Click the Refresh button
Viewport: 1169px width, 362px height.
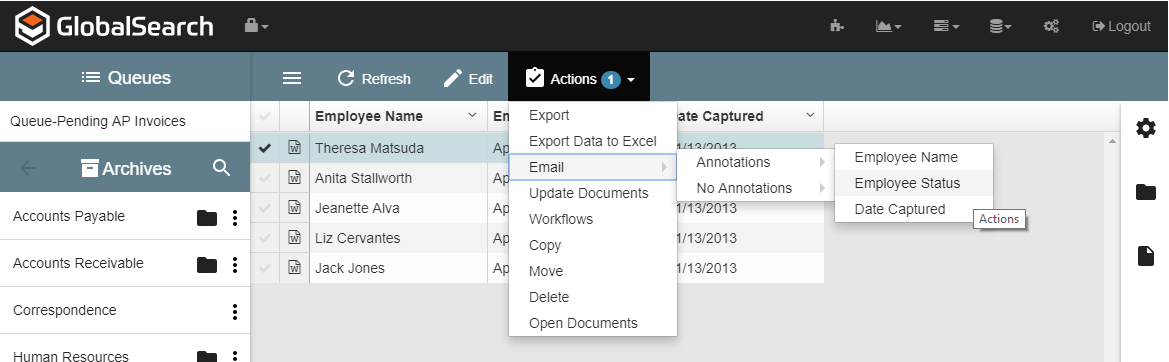tap(374, 78)
